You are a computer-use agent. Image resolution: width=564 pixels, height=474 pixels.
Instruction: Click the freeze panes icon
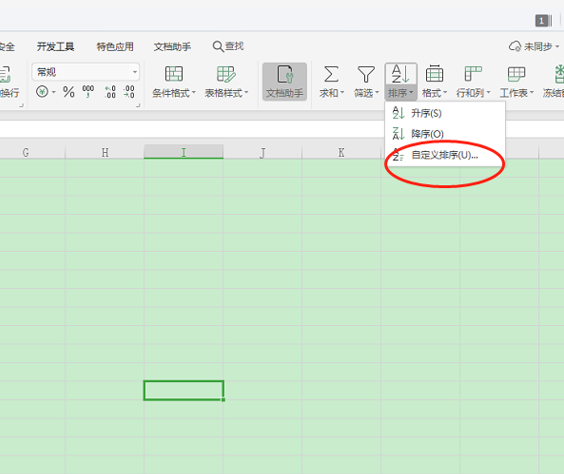click(559, 74)
